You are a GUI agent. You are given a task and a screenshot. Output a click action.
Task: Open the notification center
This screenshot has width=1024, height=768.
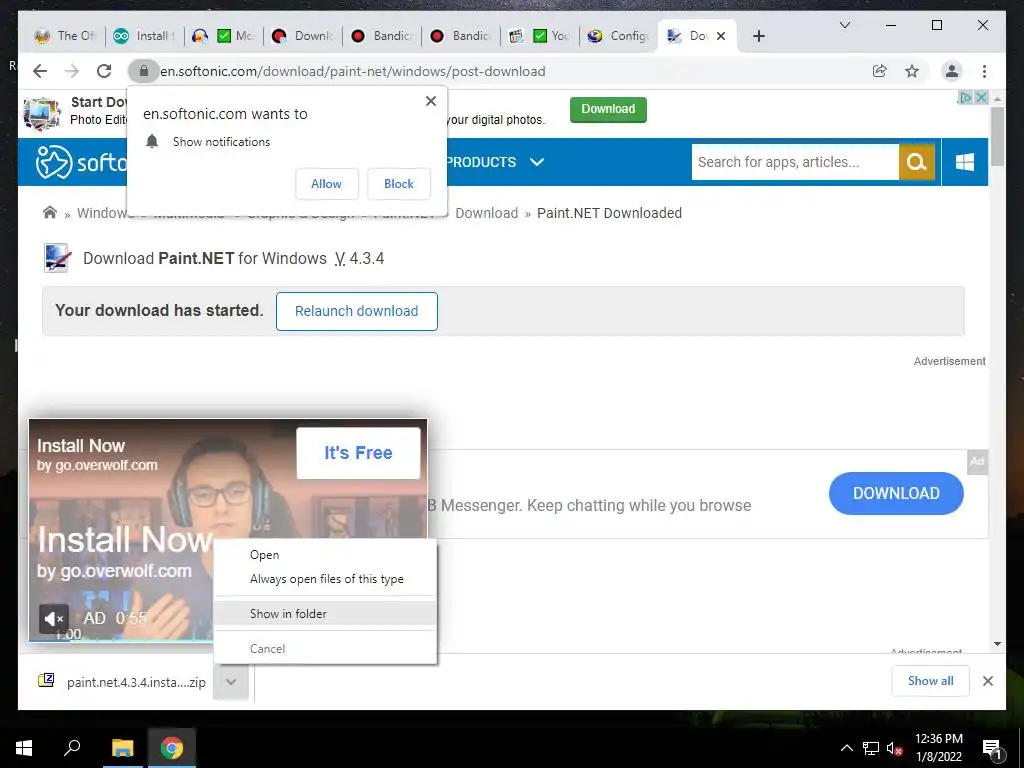pyautogui.click(x=992, y=748)
